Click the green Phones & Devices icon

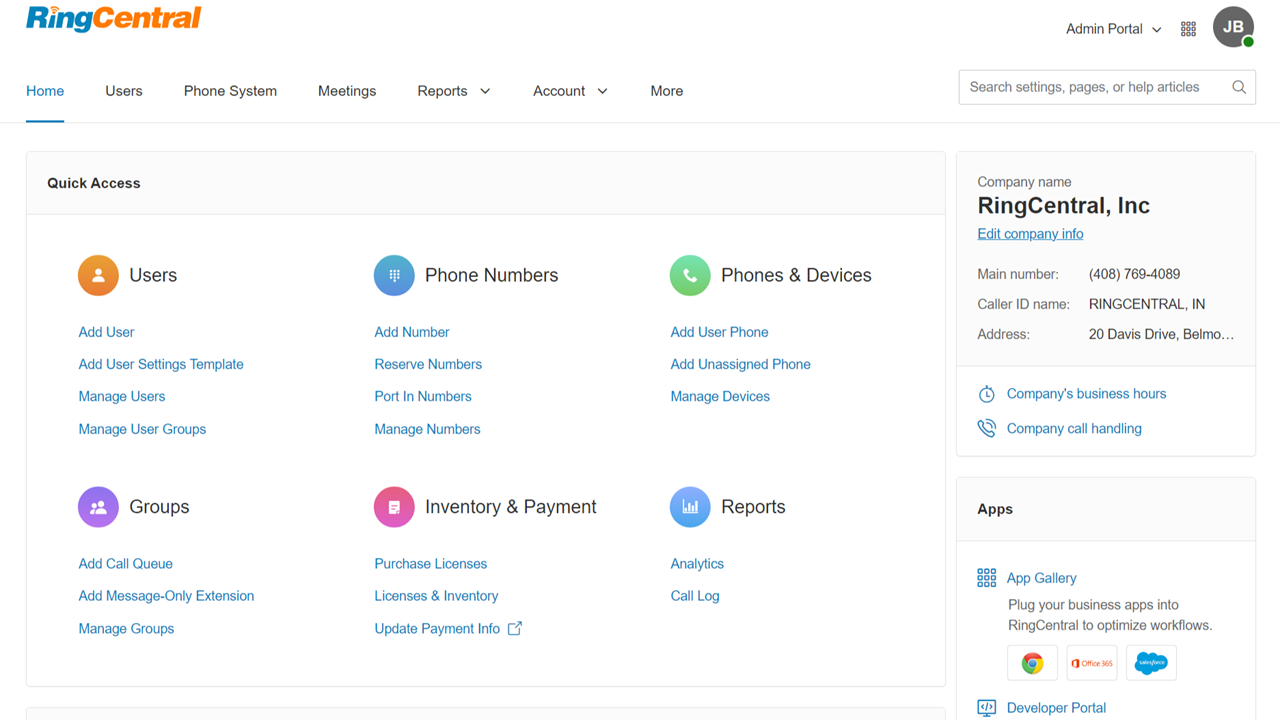point(690,275)
